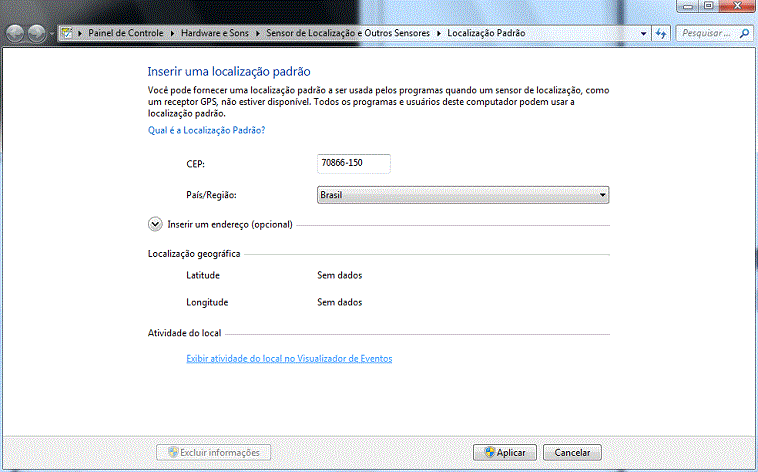Open Exibir atividade do local no Visualizador link
The width and height of the screenshot is (758, 472).
[289, 358]
